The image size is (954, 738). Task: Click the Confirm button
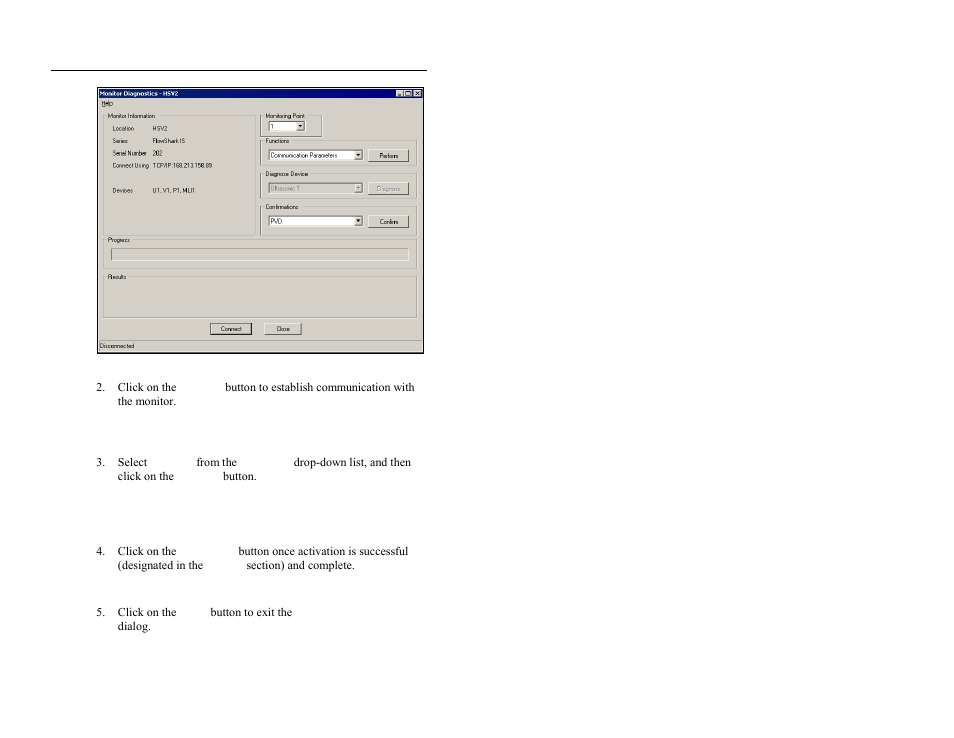pyautogui.click(x=388, y=221)
